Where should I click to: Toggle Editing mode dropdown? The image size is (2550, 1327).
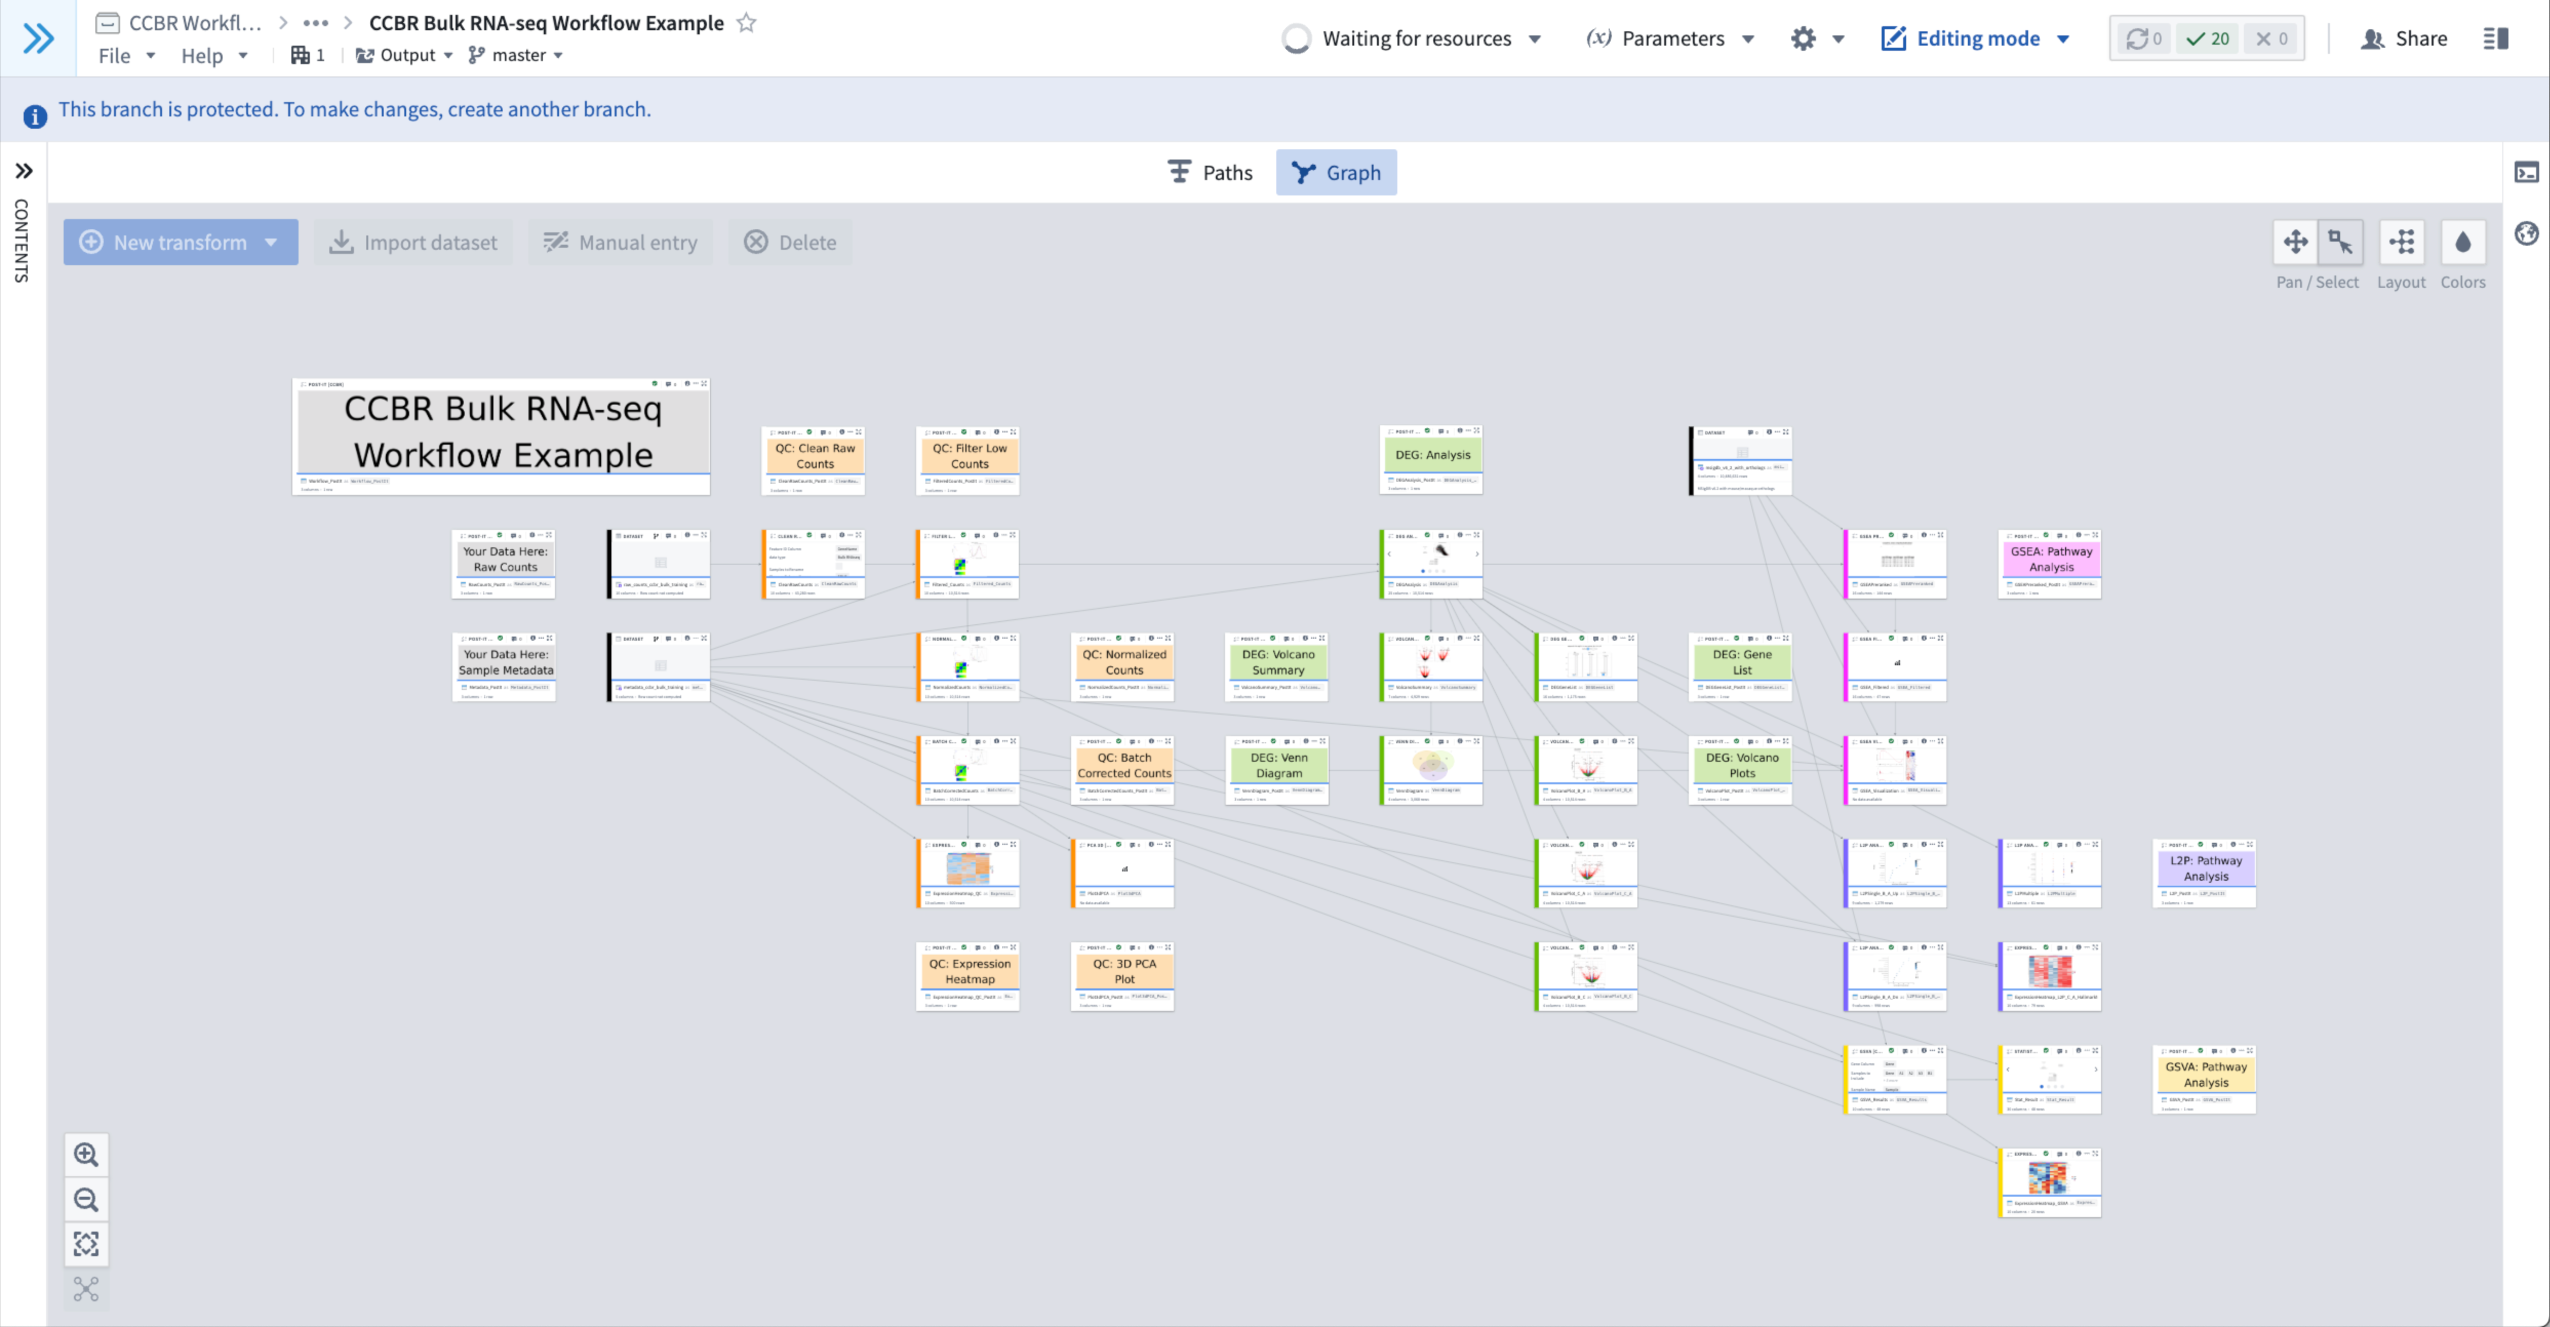[x=1976, y=39]
